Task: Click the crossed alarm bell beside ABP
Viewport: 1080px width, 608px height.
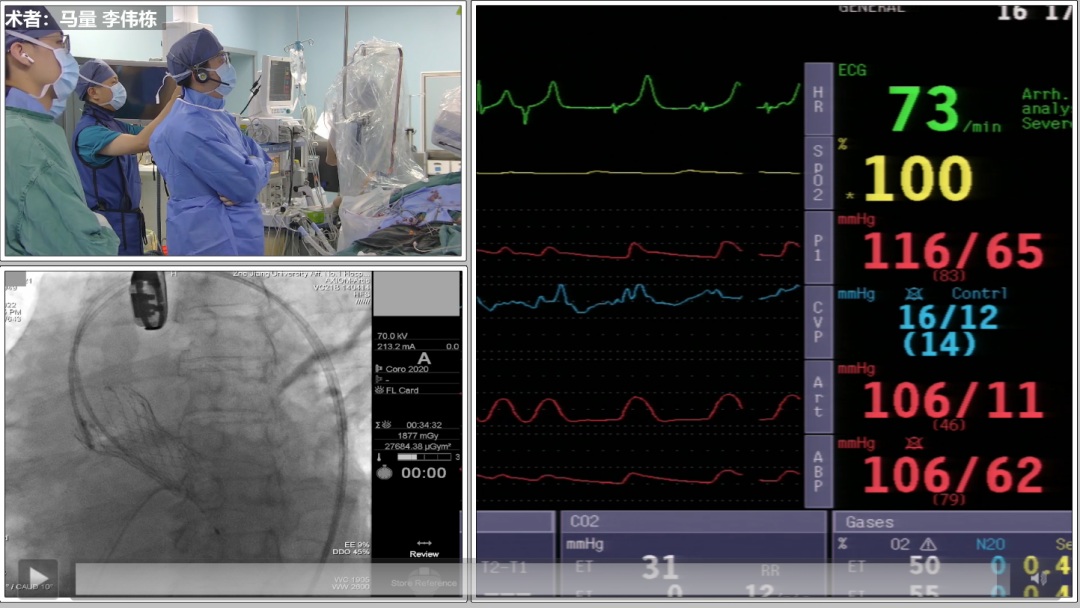Action: tap(914, 443)
